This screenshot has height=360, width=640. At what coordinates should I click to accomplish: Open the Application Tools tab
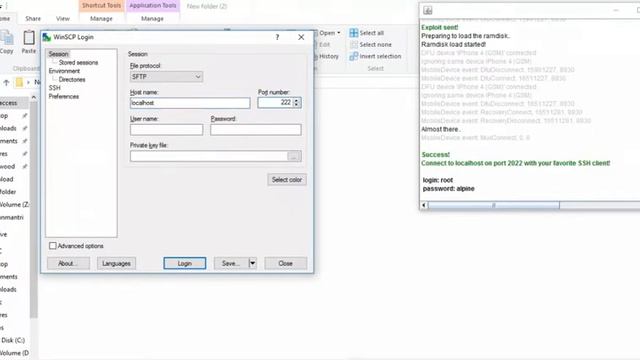(x=153, y=6)
